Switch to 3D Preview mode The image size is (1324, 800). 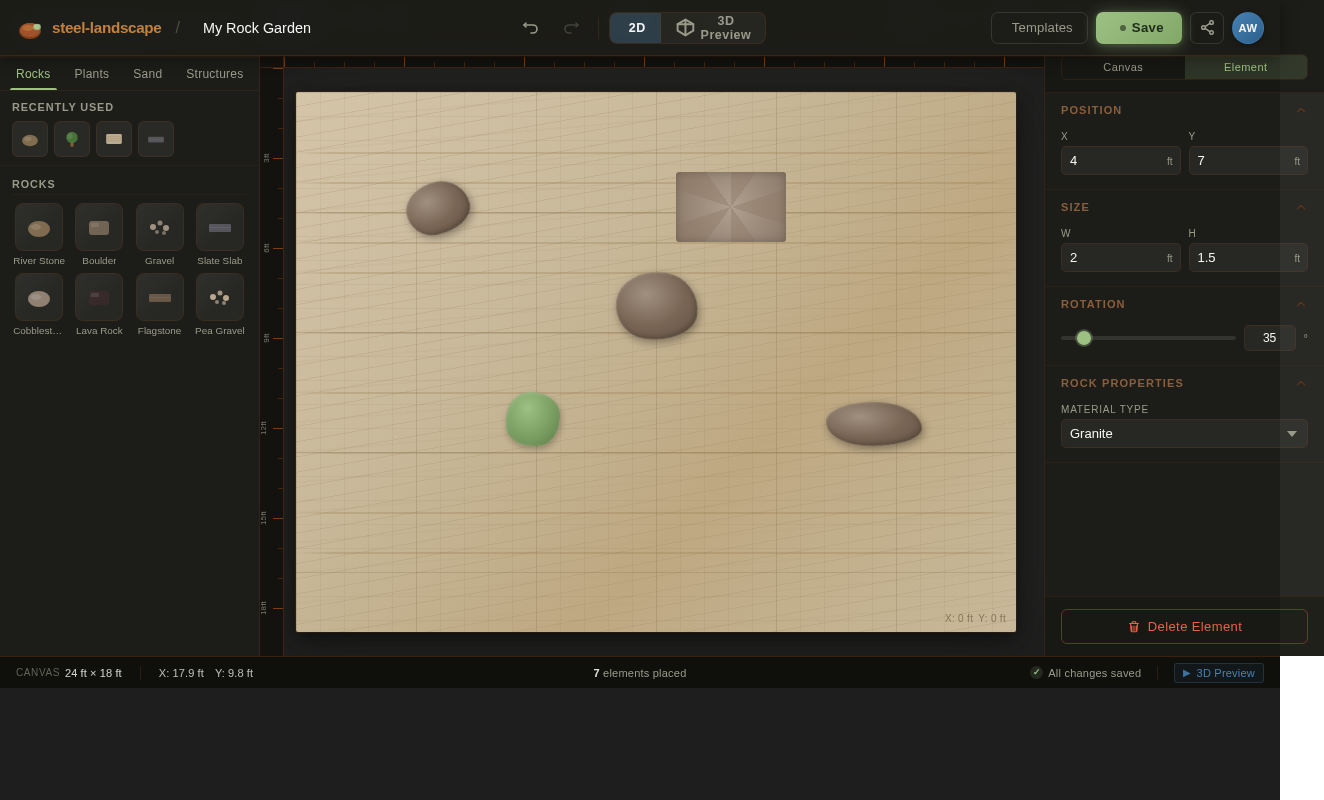click(713, 28)
